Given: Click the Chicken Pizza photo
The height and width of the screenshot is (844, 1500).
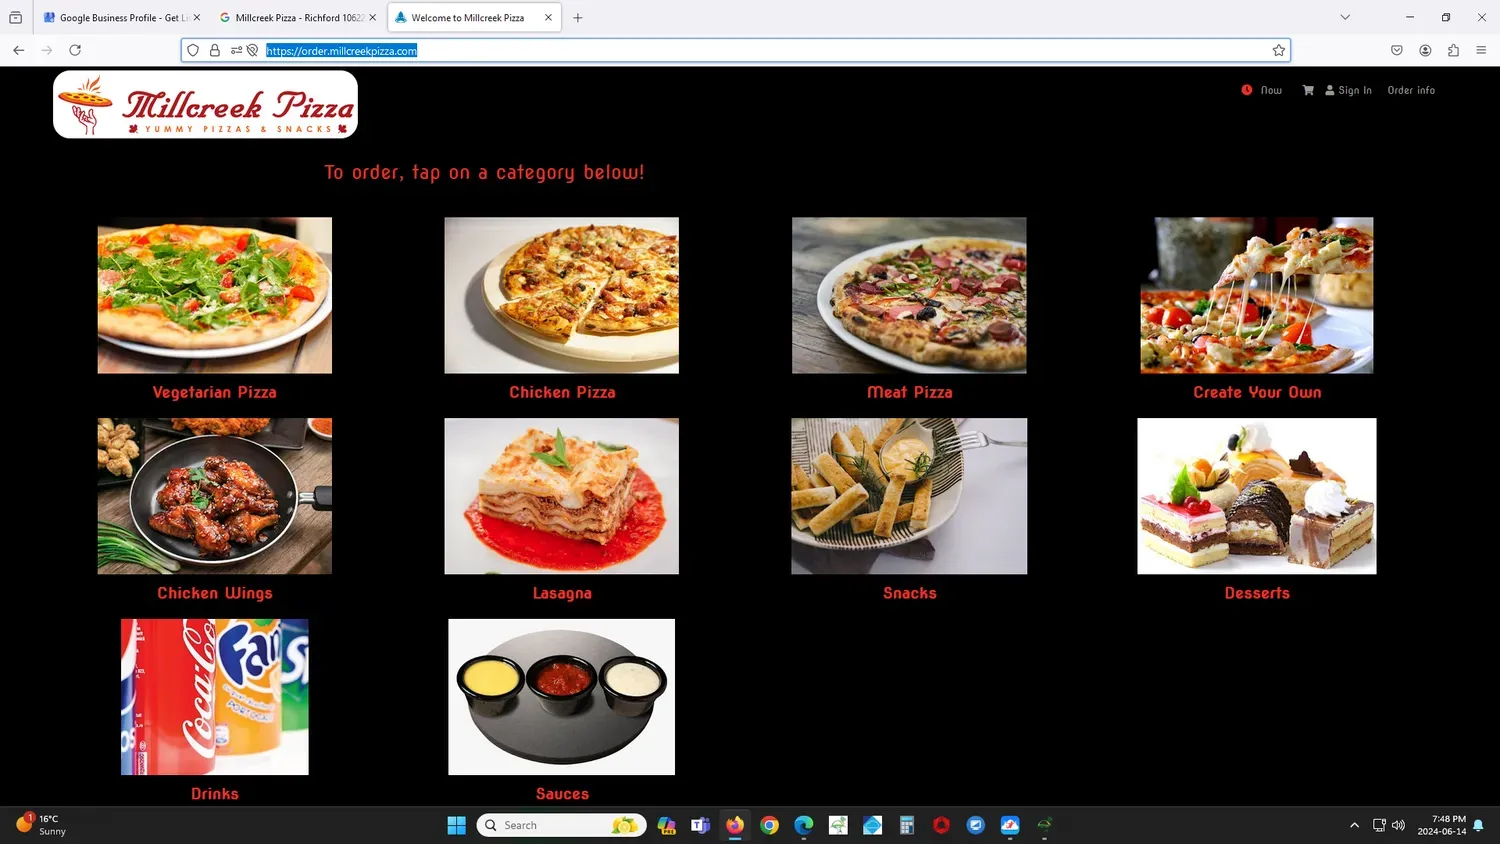Looking at the screenshot, I should pos(562,295).
